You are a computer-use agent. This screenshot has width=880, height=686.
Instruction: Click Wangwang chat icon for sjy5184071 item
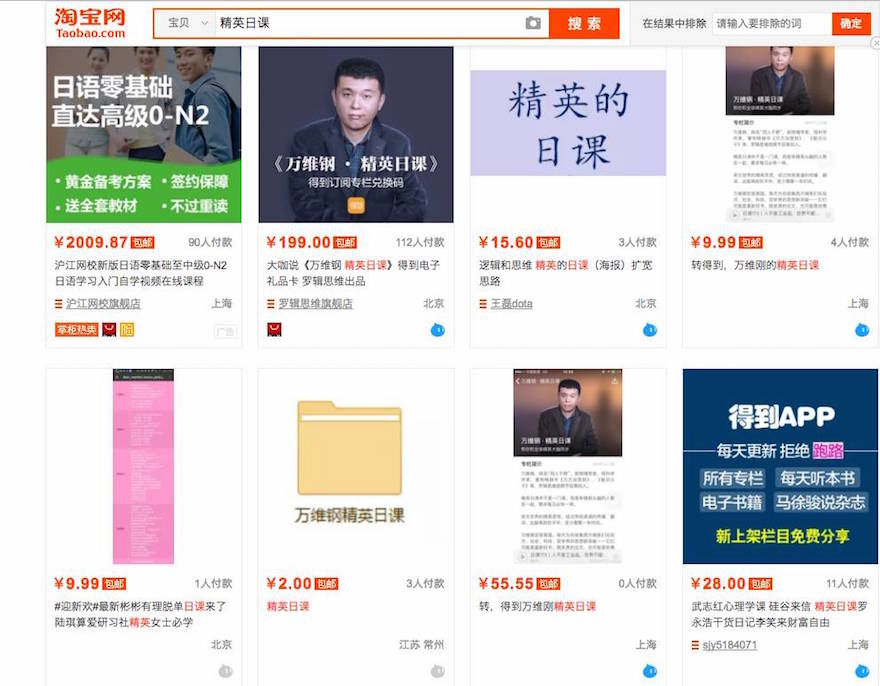click(861, 671)
